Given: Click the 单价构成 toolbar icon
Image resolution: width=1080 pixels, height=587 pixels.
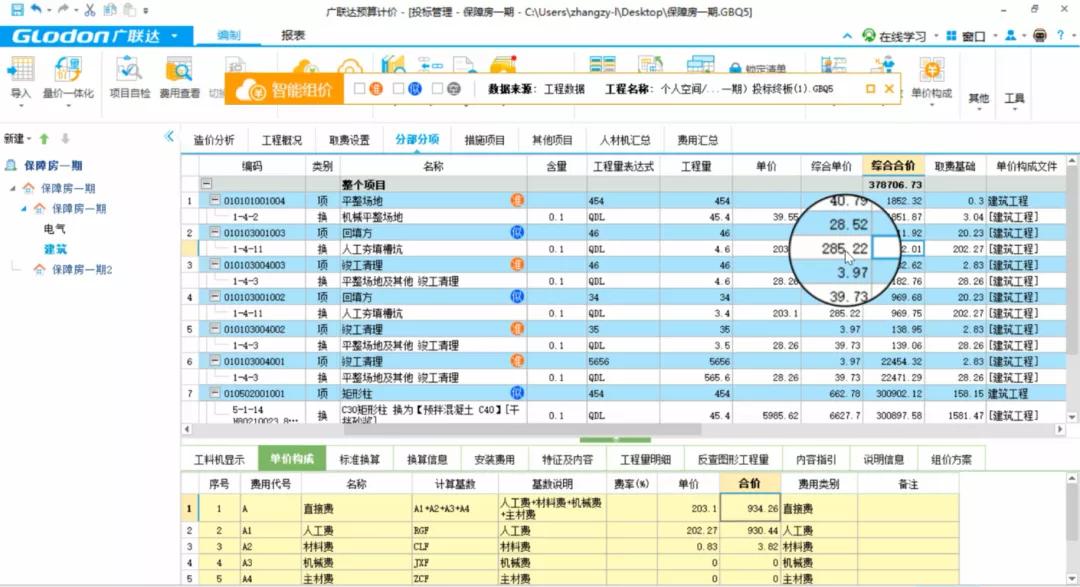Looking at the screenshot, I should (932, 75).
